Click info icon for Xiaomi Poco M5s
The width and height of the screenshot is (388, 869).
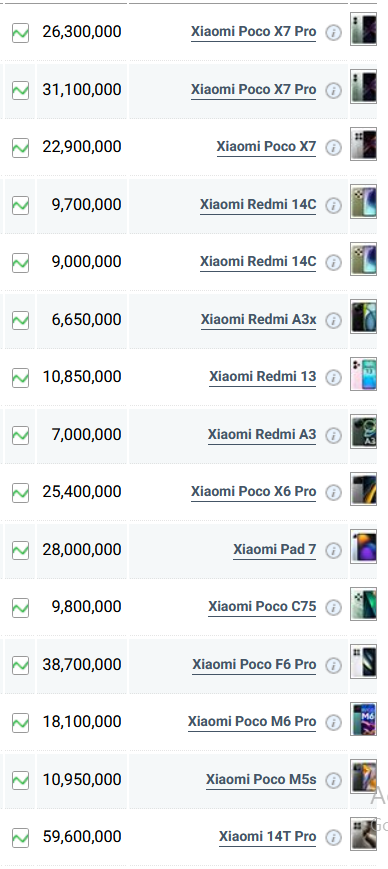pos(333,781)
